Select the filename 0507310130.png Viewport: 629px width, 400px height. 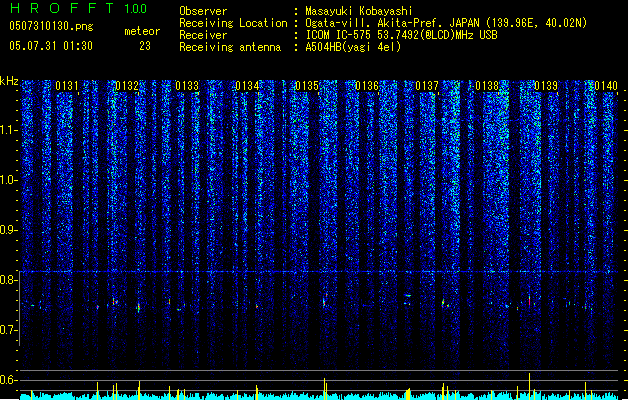point(51,26)
